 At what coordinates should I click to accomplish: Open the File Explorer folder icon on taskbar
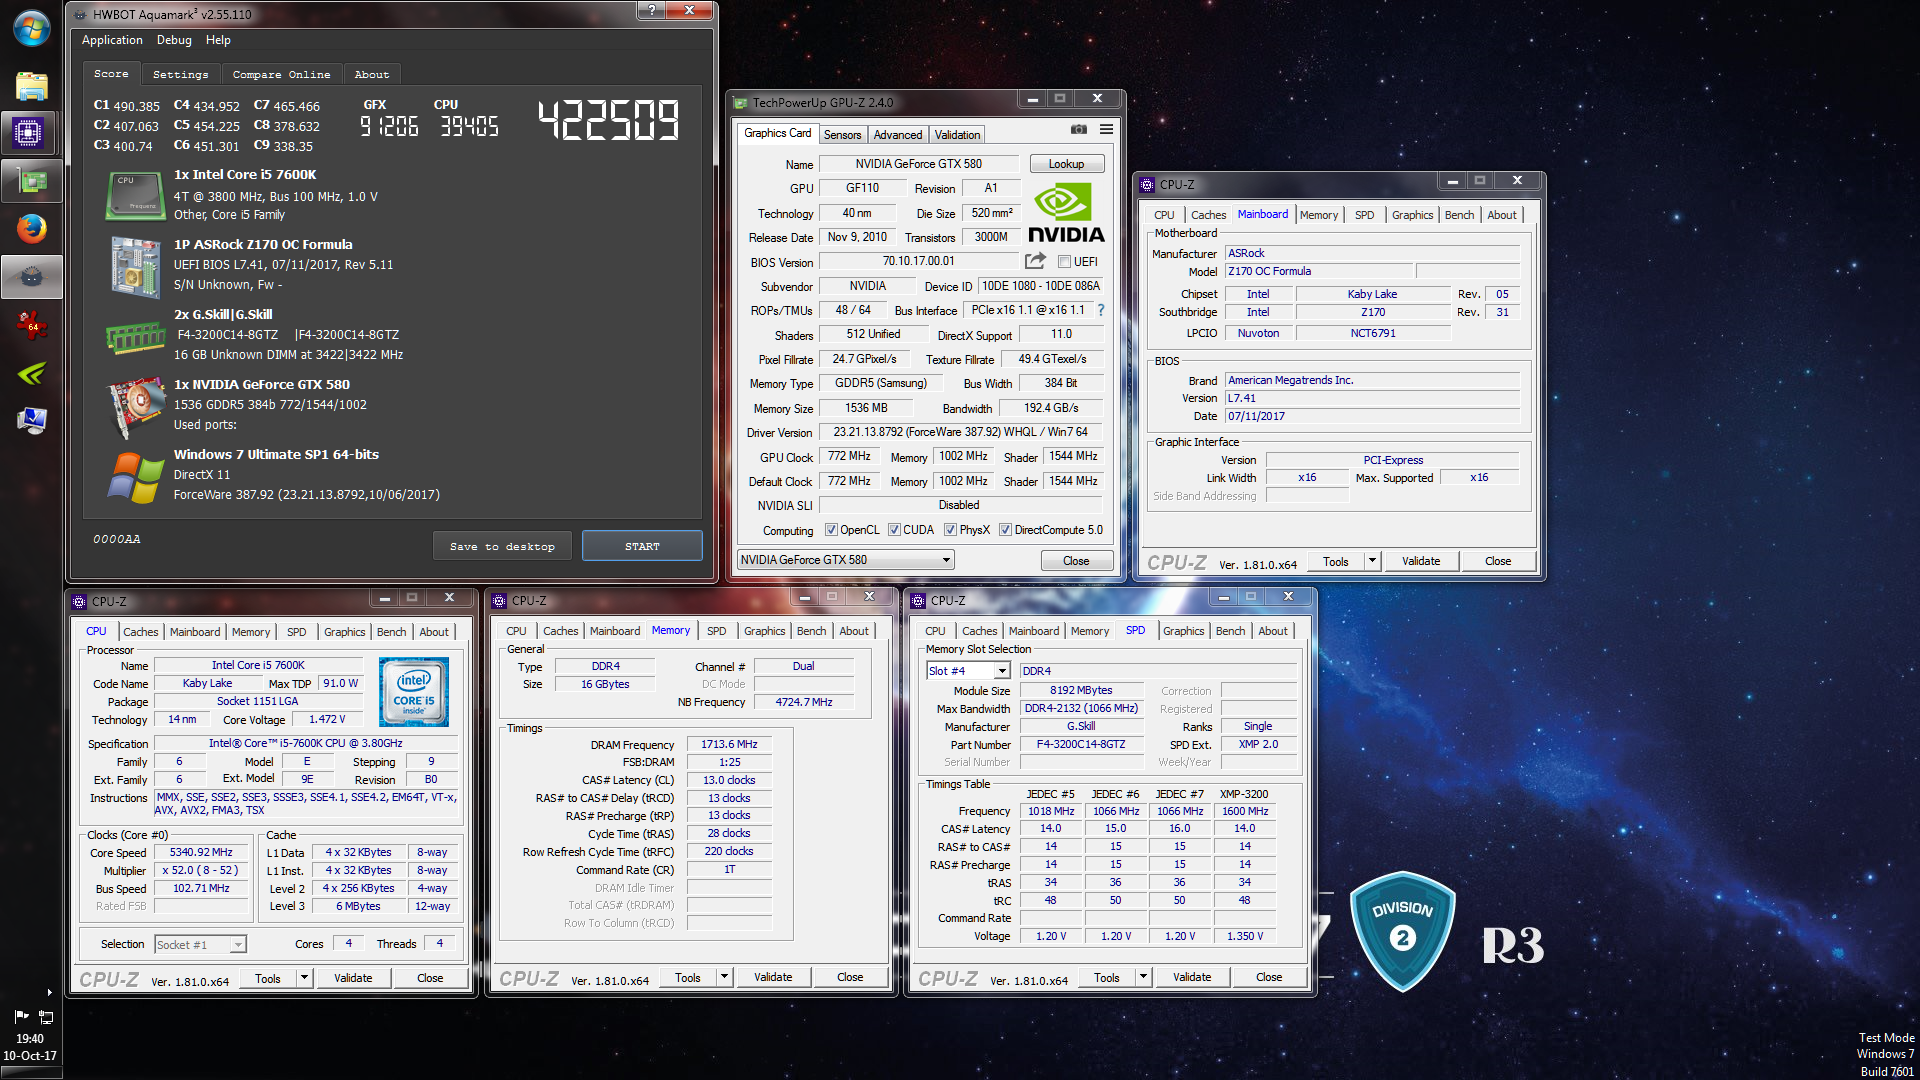point(31,86)
